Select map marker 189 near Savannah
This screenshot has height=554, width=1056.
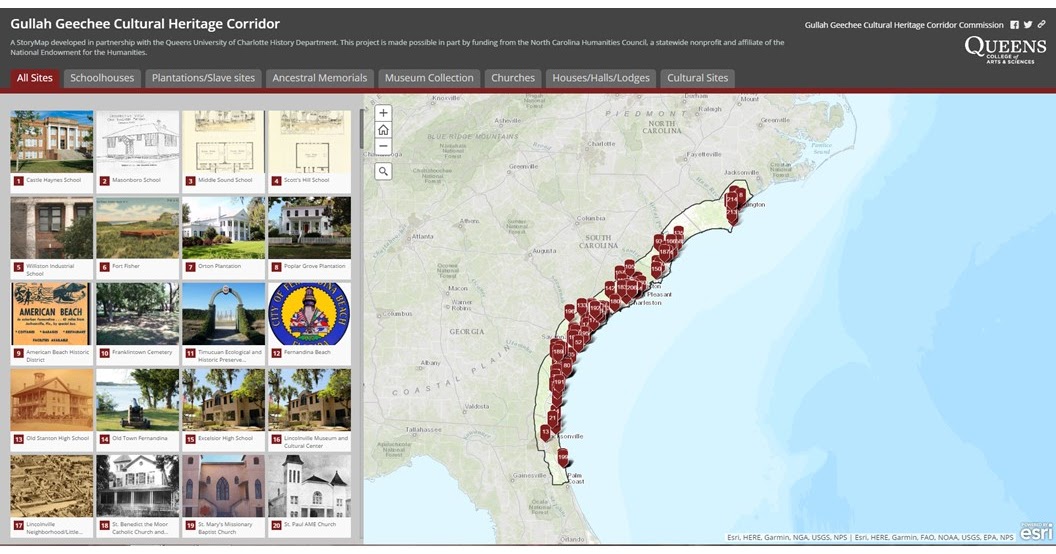click(x=558, y=352)
